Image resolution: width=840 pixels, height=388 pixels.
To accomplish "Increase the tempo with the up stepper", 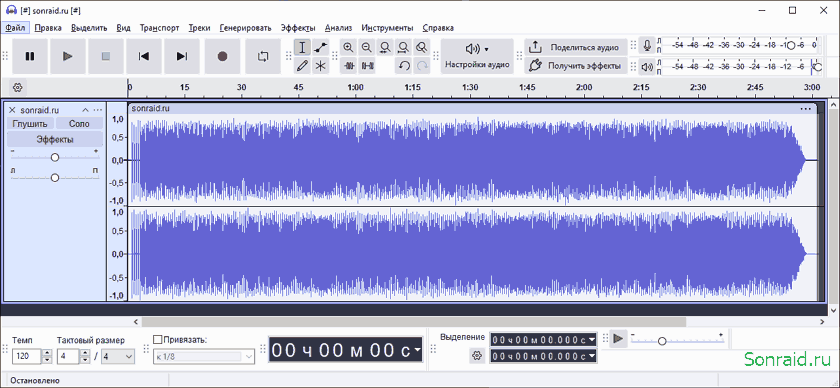I will pyautogui.click(x=47, y=352).
